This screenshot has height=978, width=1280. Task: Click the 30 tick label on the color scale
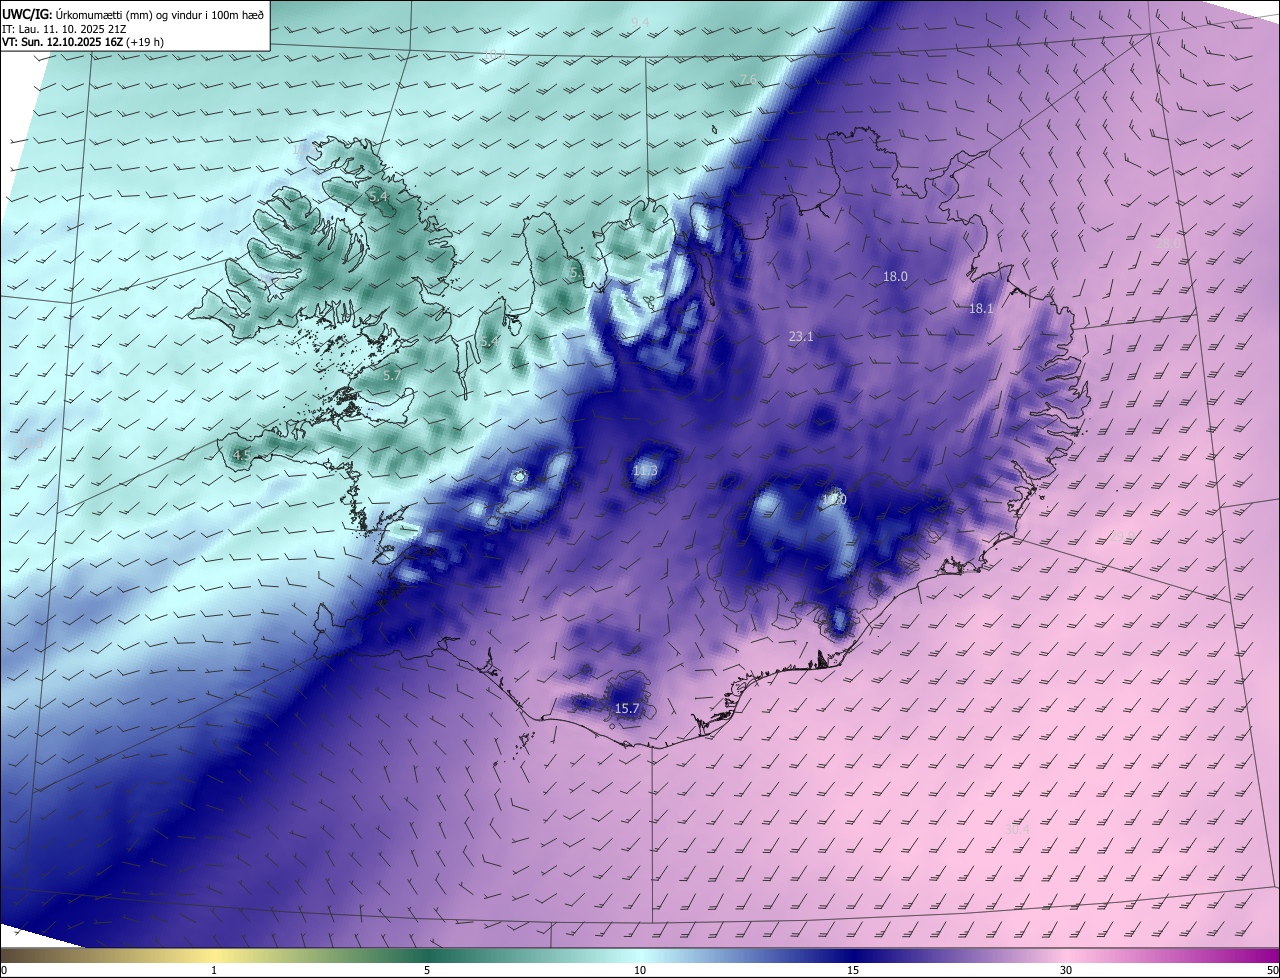tap(1066, 970)
